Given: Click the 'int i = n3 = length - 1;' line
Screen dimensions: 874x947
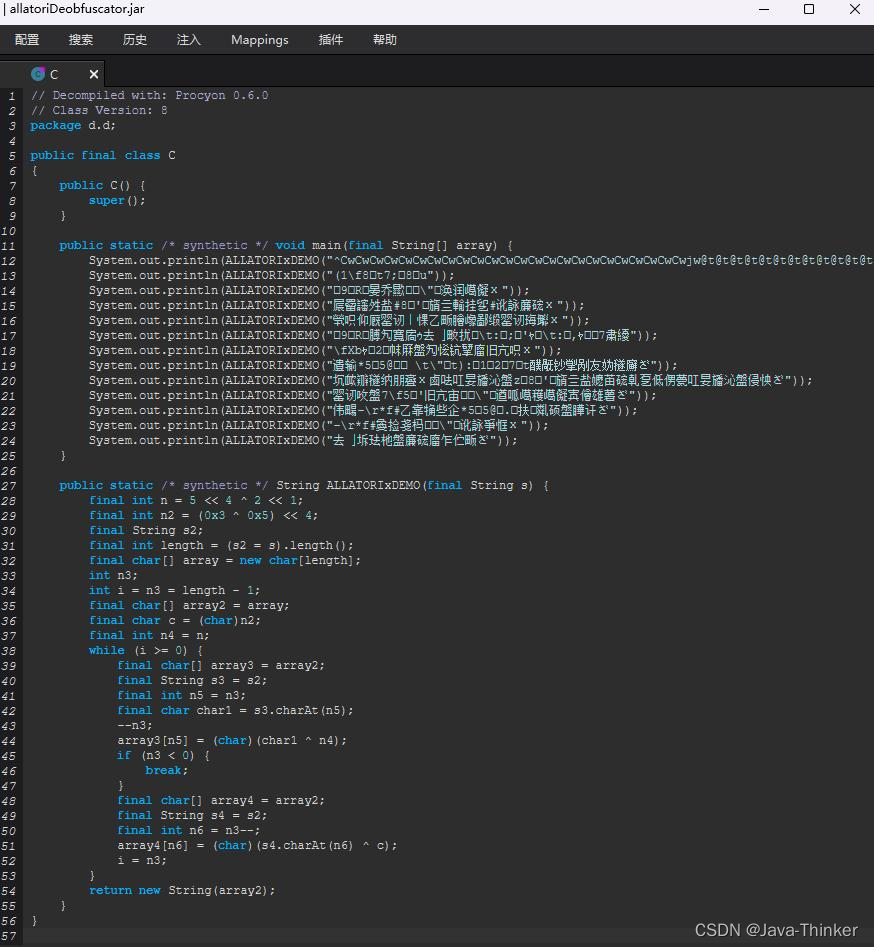Looking at the screenshot, I should click(x=174, y=590).
